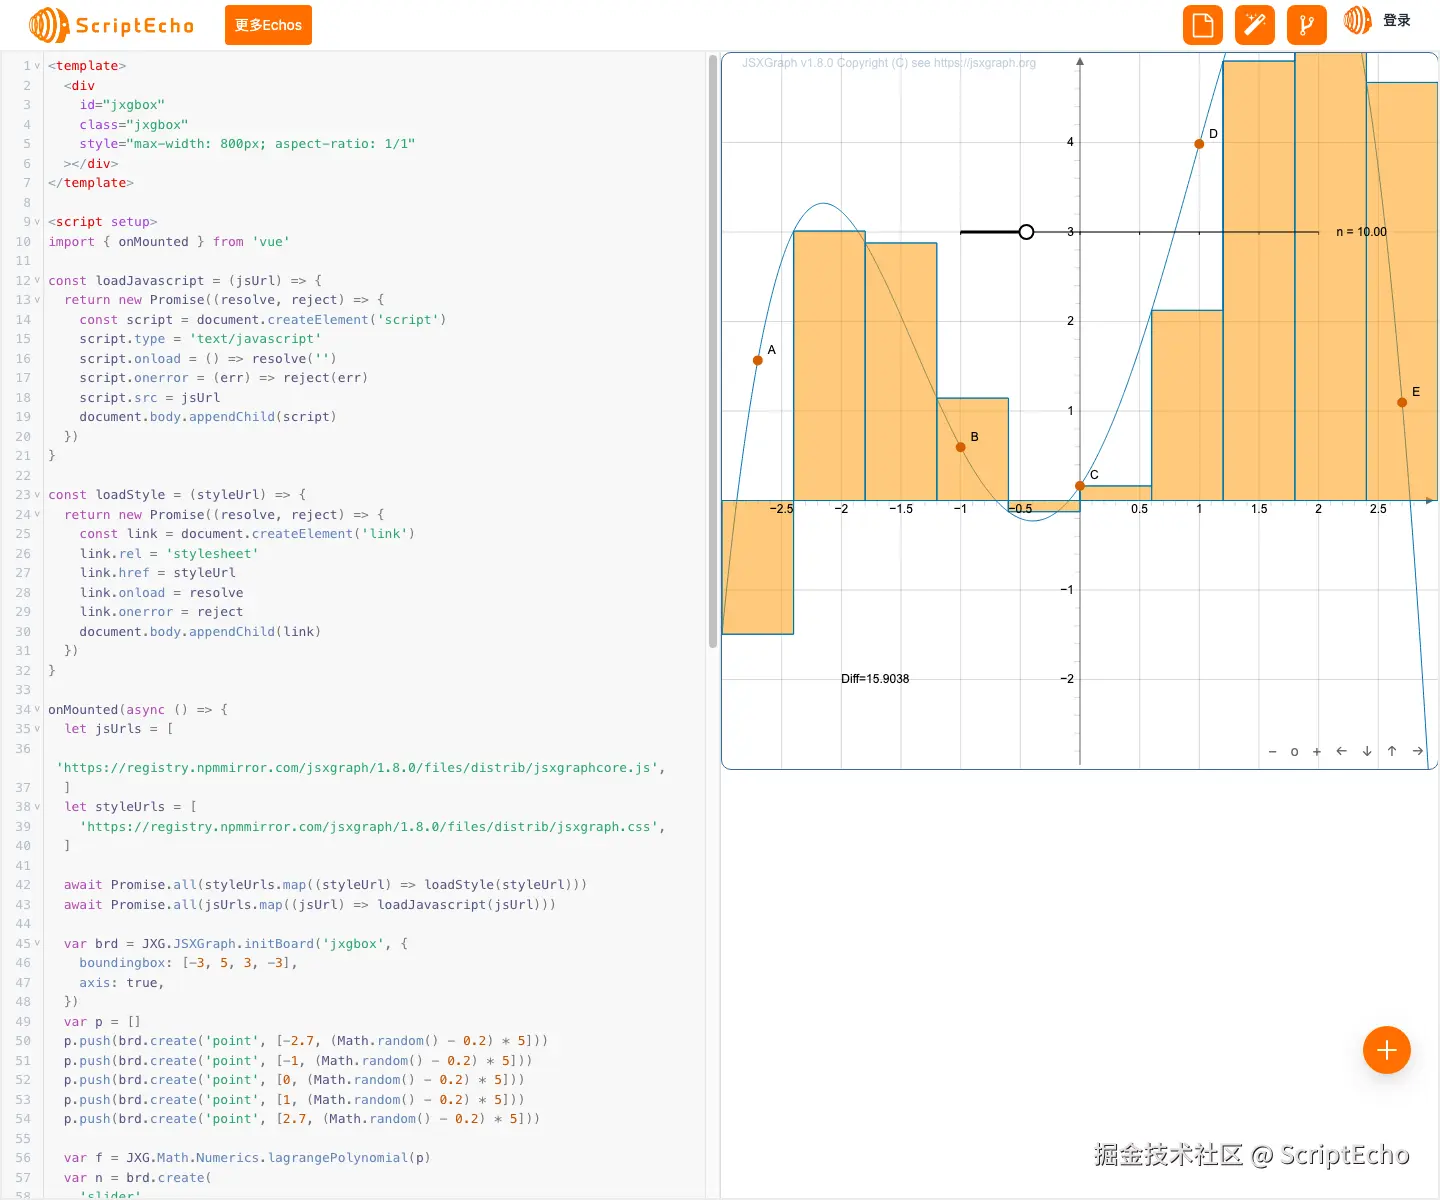Screen dimensions: 1440x1200
Task: Select point A on the curve
Action: click(758, 360)
